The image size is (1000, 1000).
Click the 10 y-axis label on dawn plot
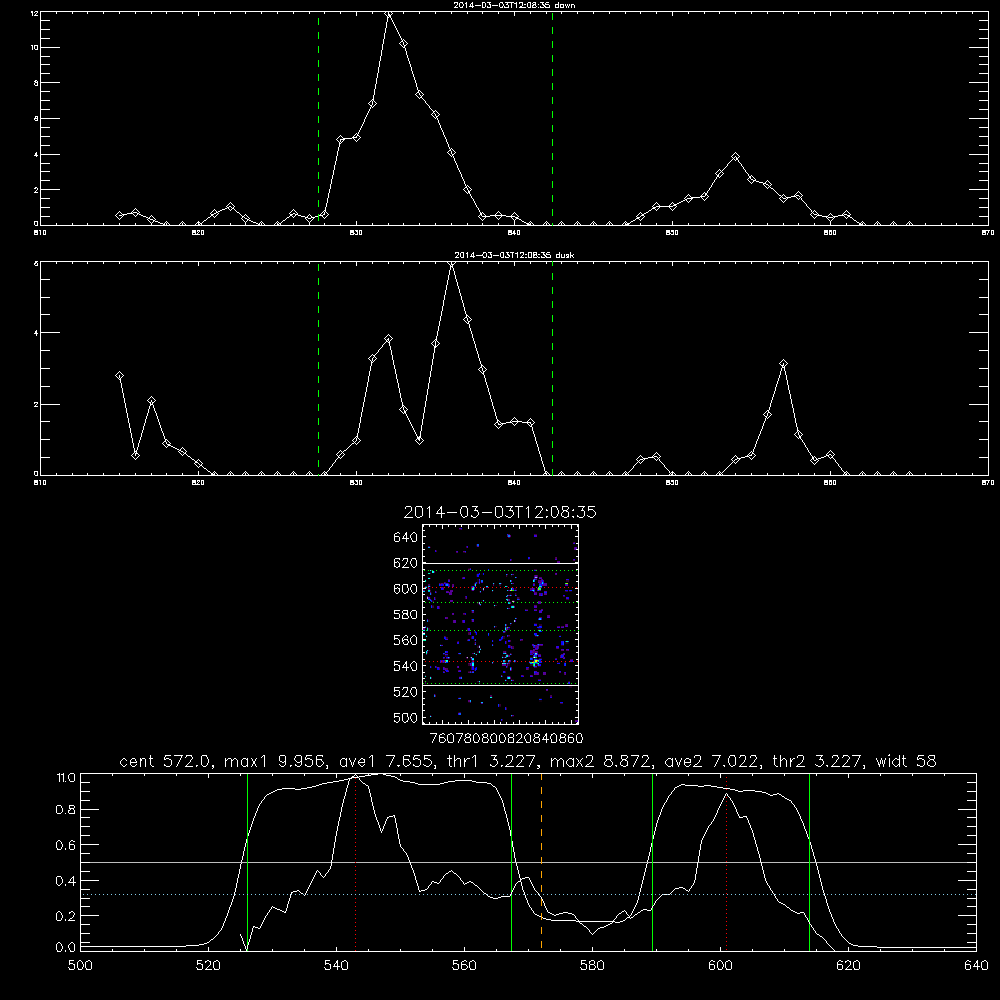(34, 48)
